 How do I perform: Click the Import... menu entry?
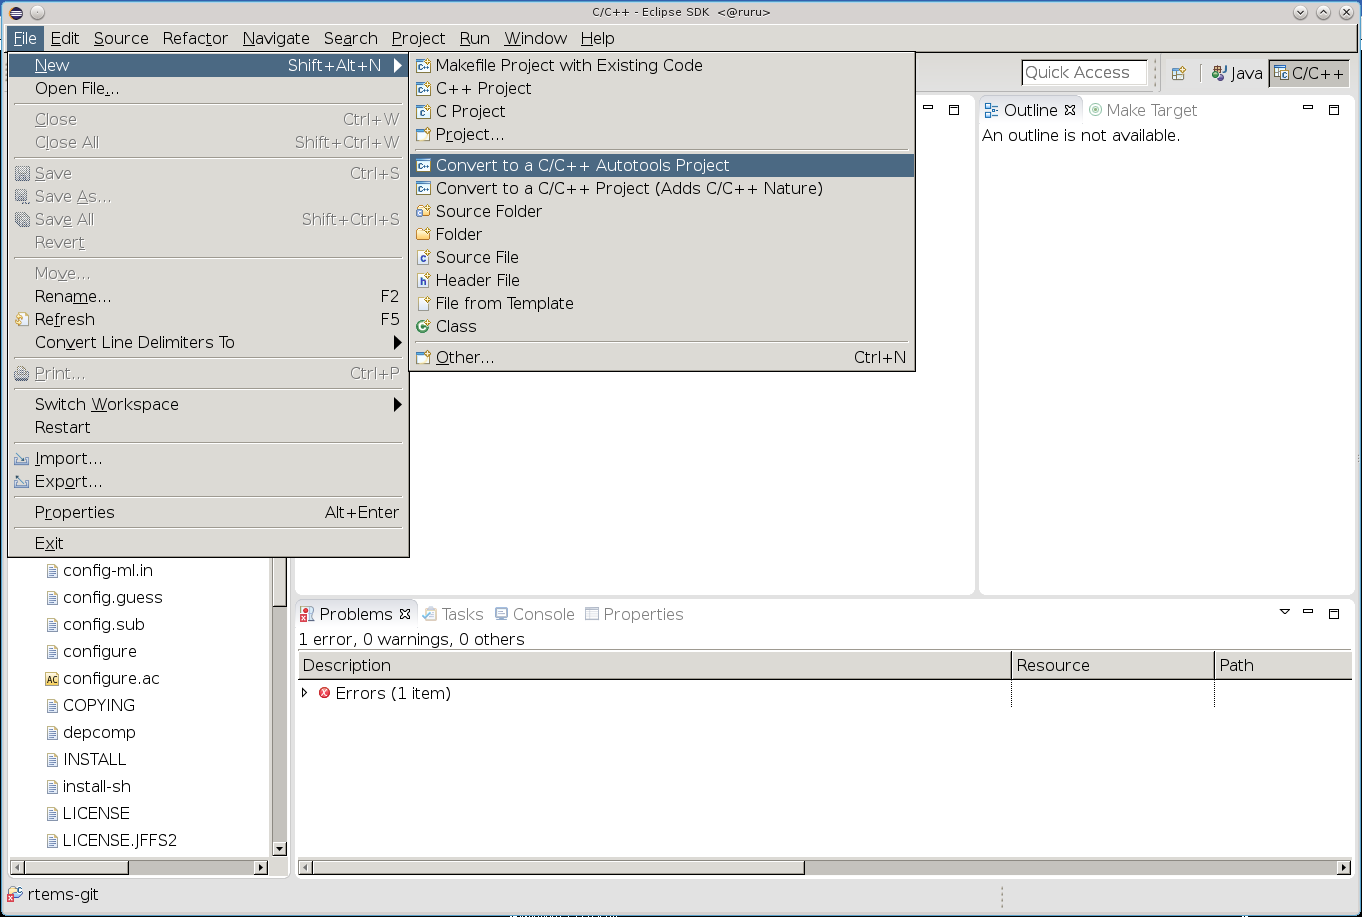tap(68, 458)
